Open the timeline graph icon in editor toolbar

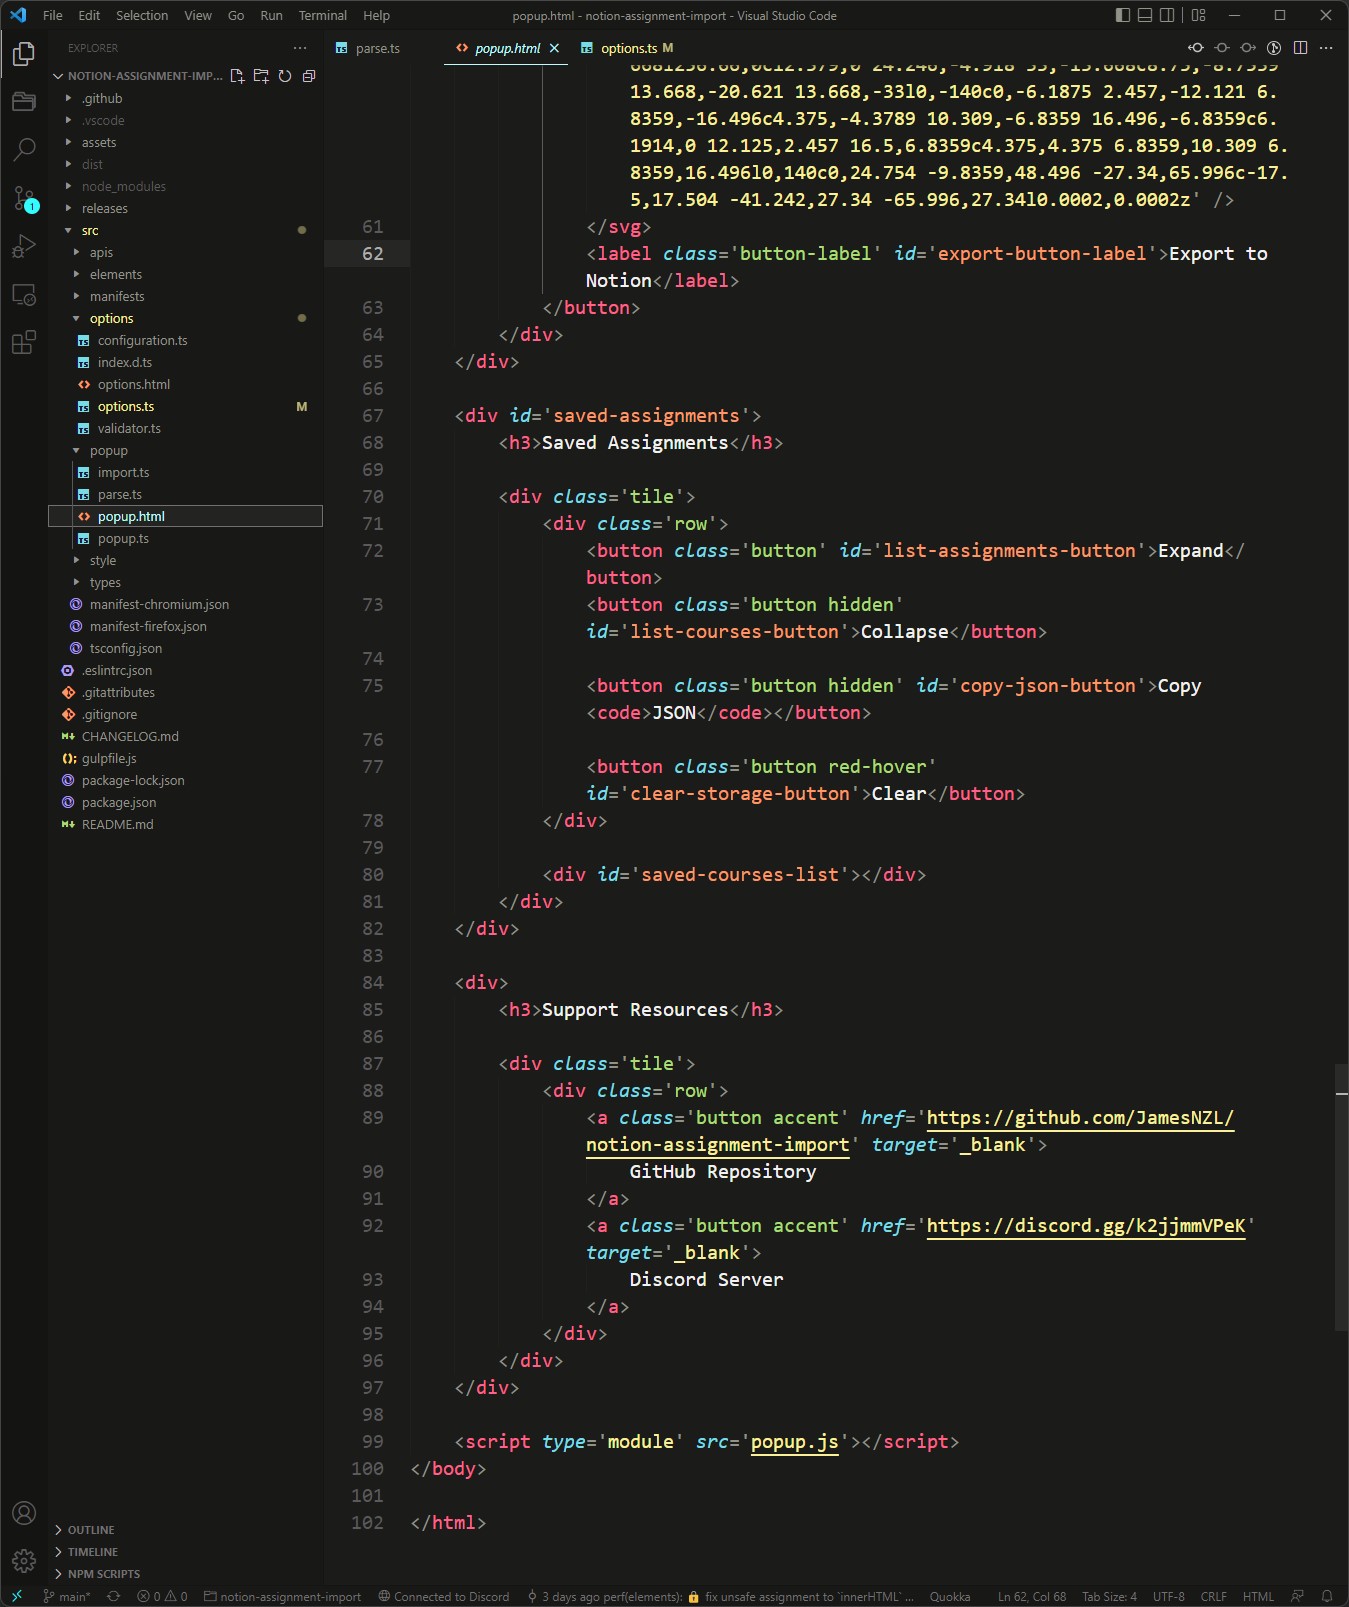click(1274, 48)
